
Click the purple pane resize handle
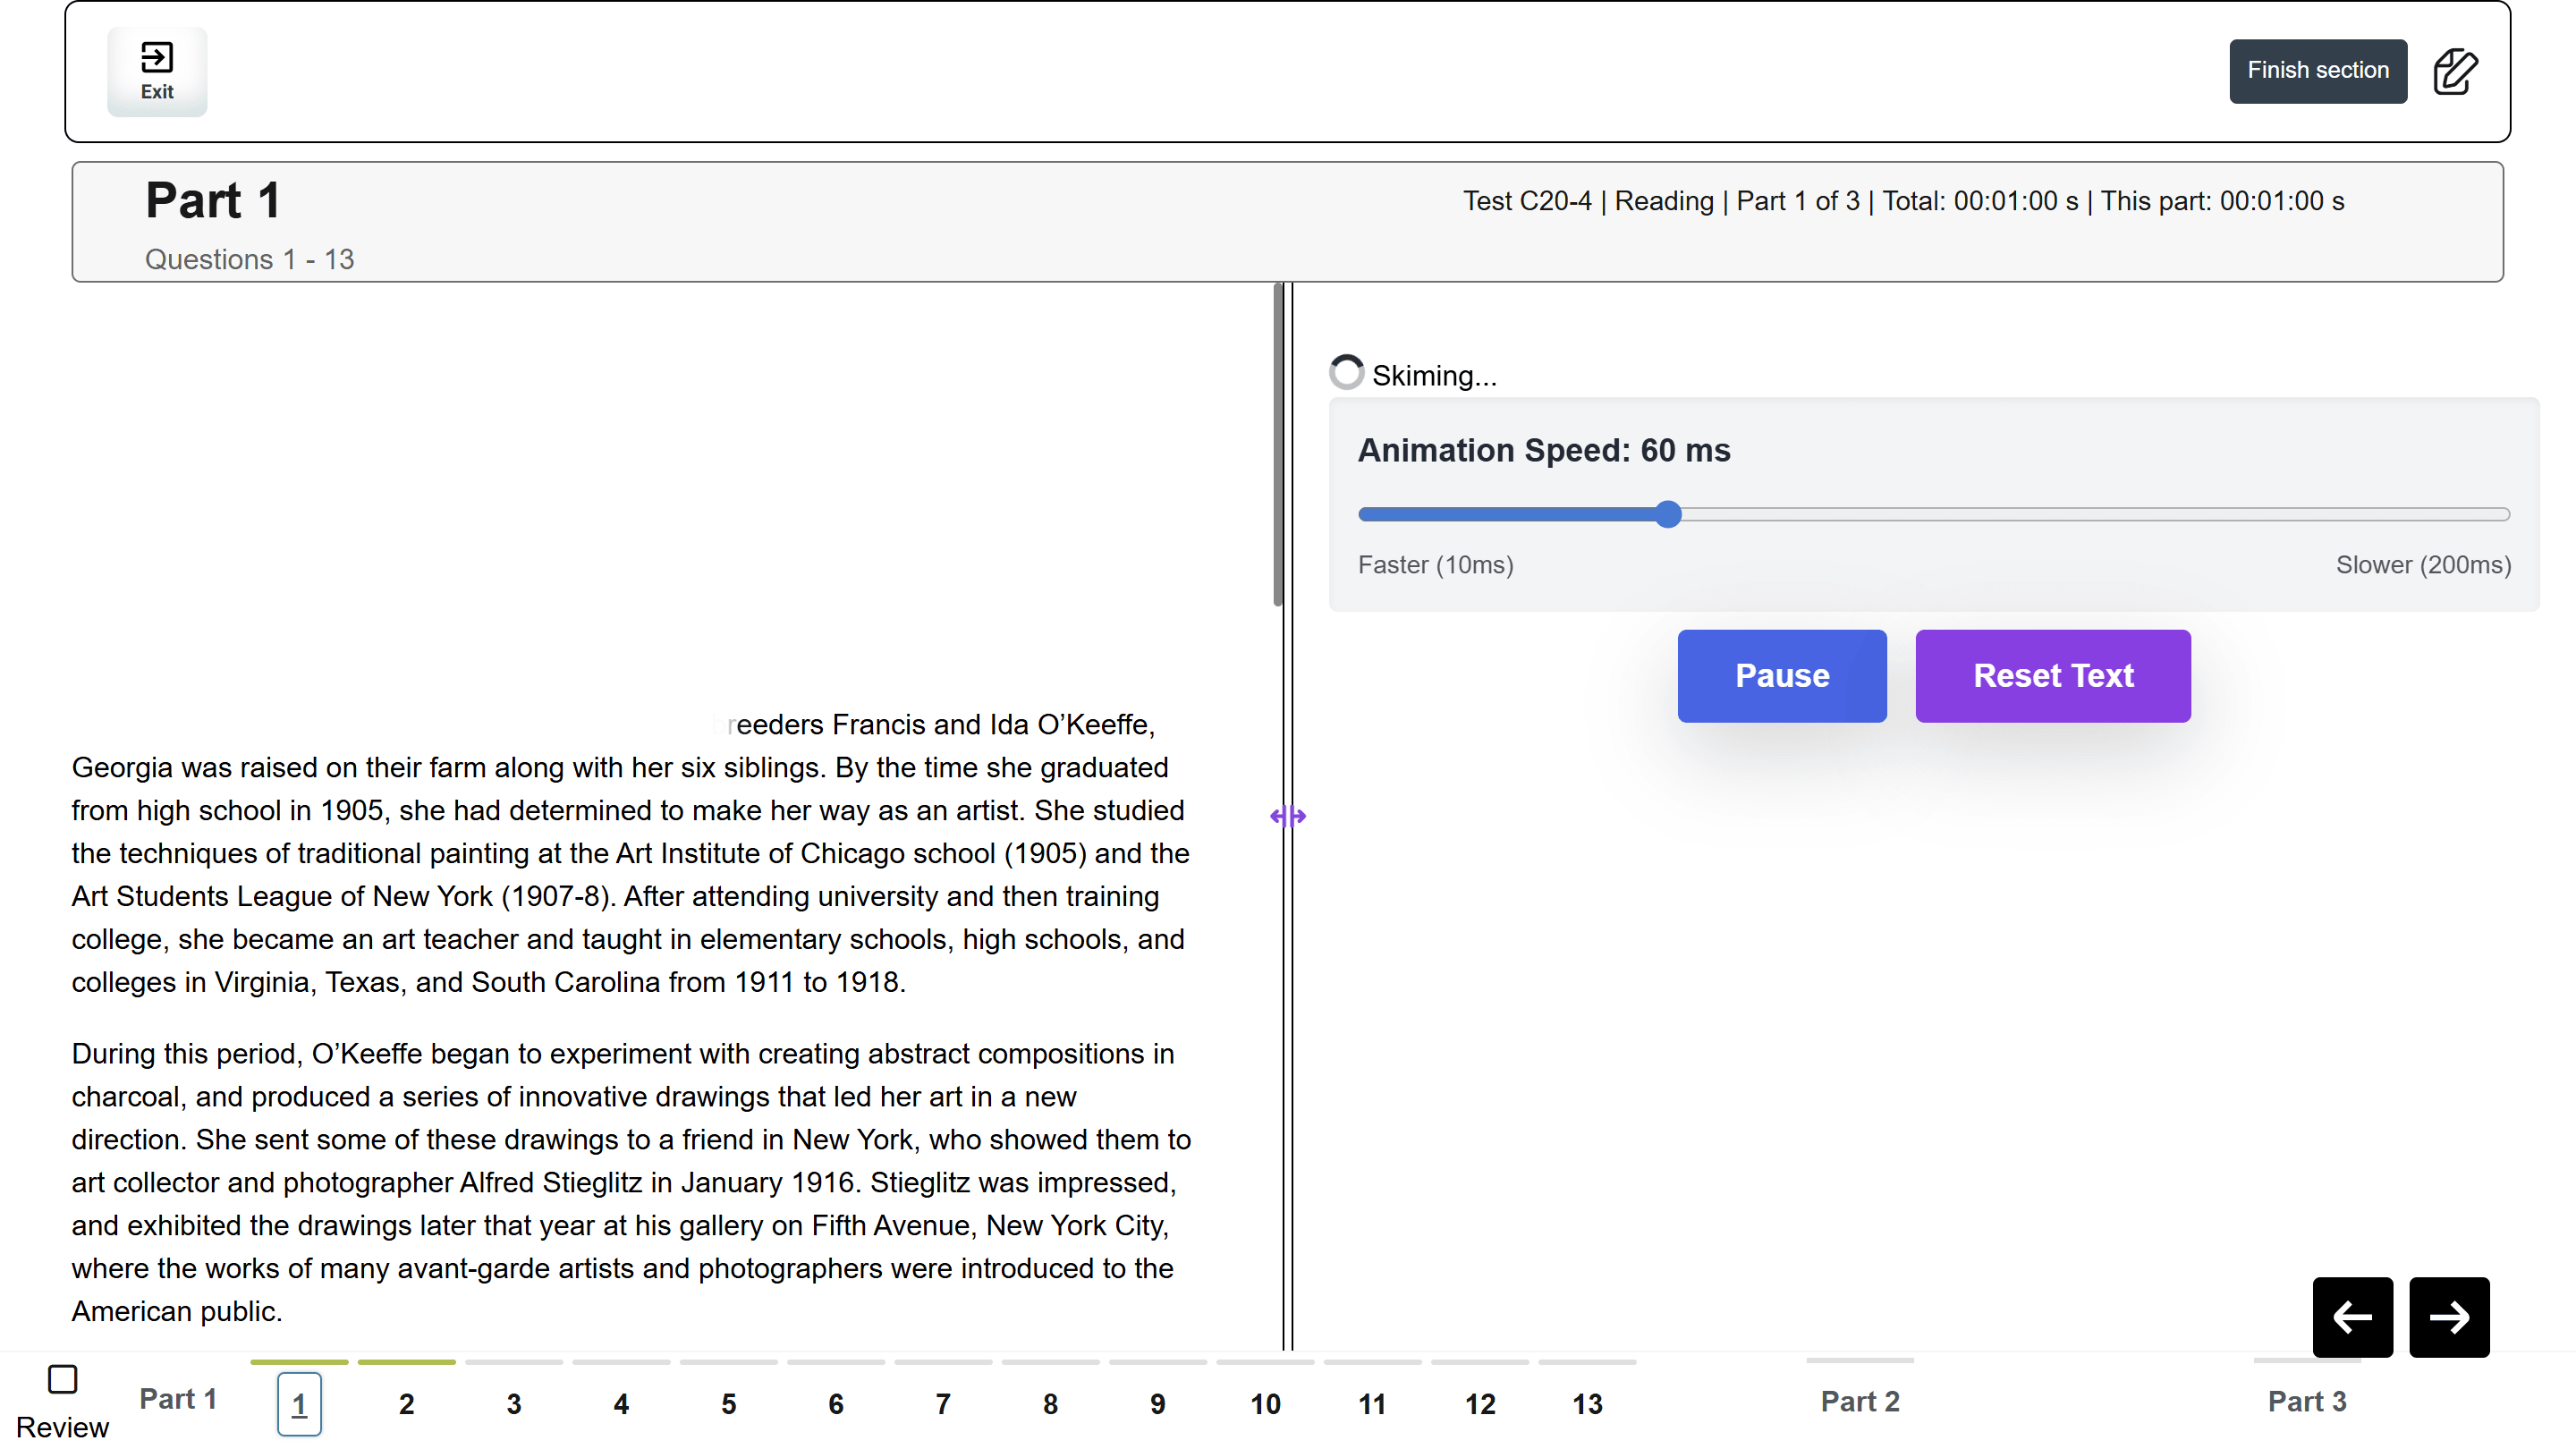1287,816
